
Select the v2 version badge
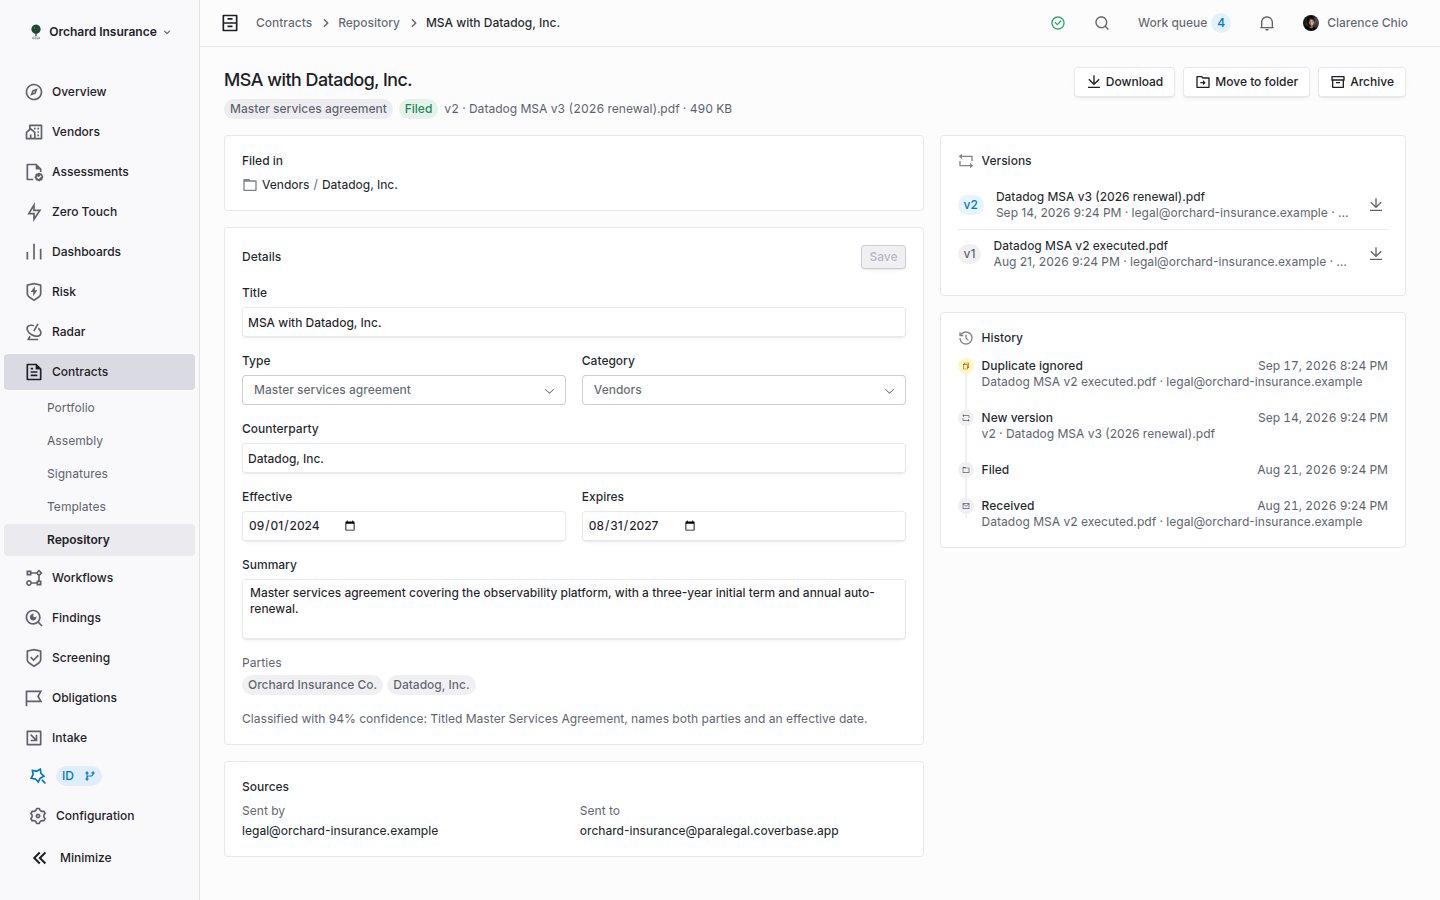[x=970, y=205]
